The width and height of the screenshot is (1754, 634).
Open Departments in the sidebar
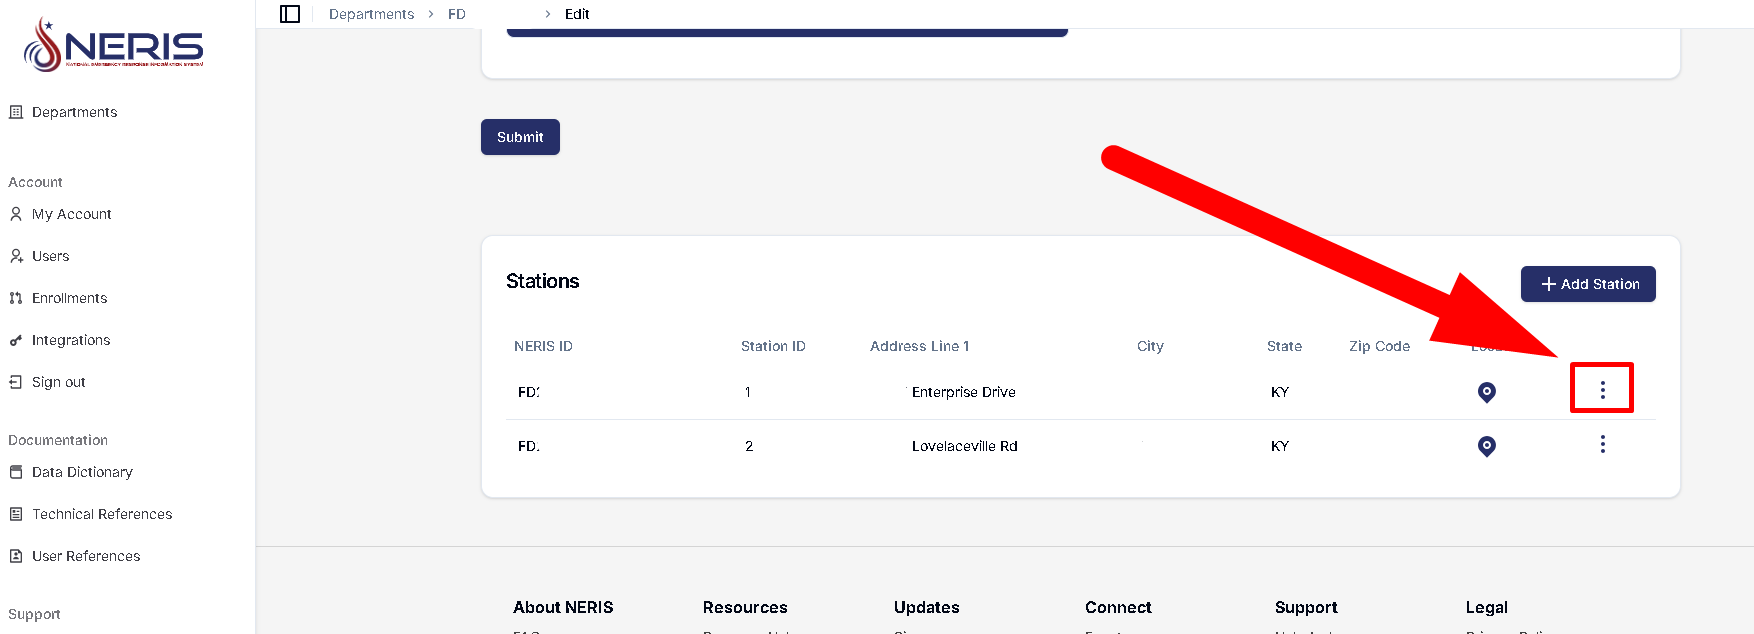[74, 112]
